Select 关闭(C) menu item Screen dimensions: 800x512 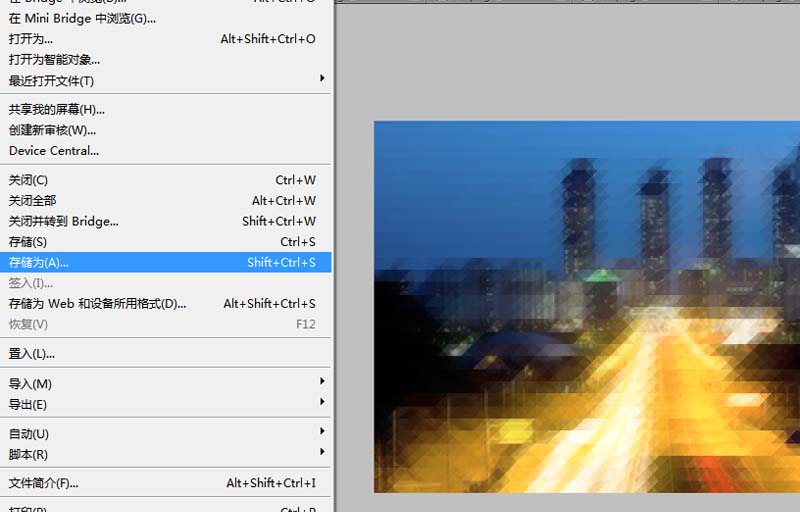tap(165, 180)
